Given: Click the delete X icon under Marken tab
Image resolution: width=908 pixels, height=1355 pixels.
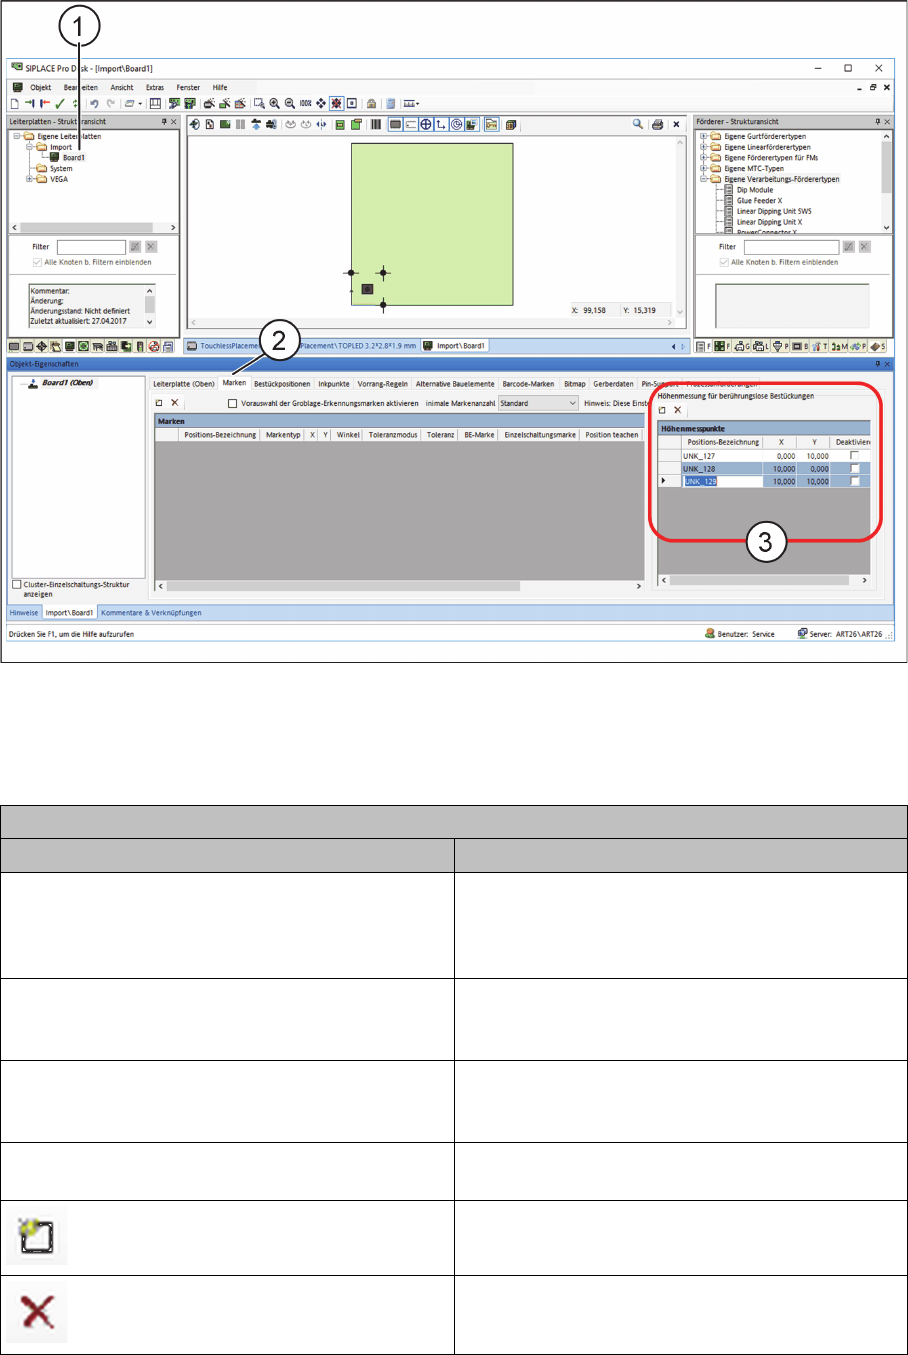Looking at the screenshot, I should click(x=175, y=403).
